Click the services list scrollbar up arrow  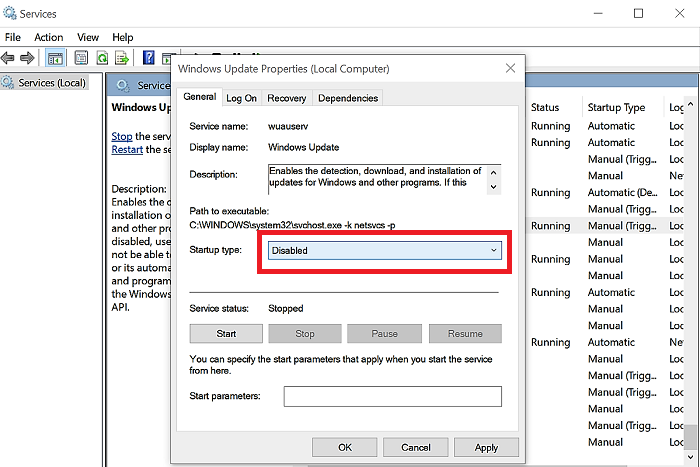coord(691,104)
